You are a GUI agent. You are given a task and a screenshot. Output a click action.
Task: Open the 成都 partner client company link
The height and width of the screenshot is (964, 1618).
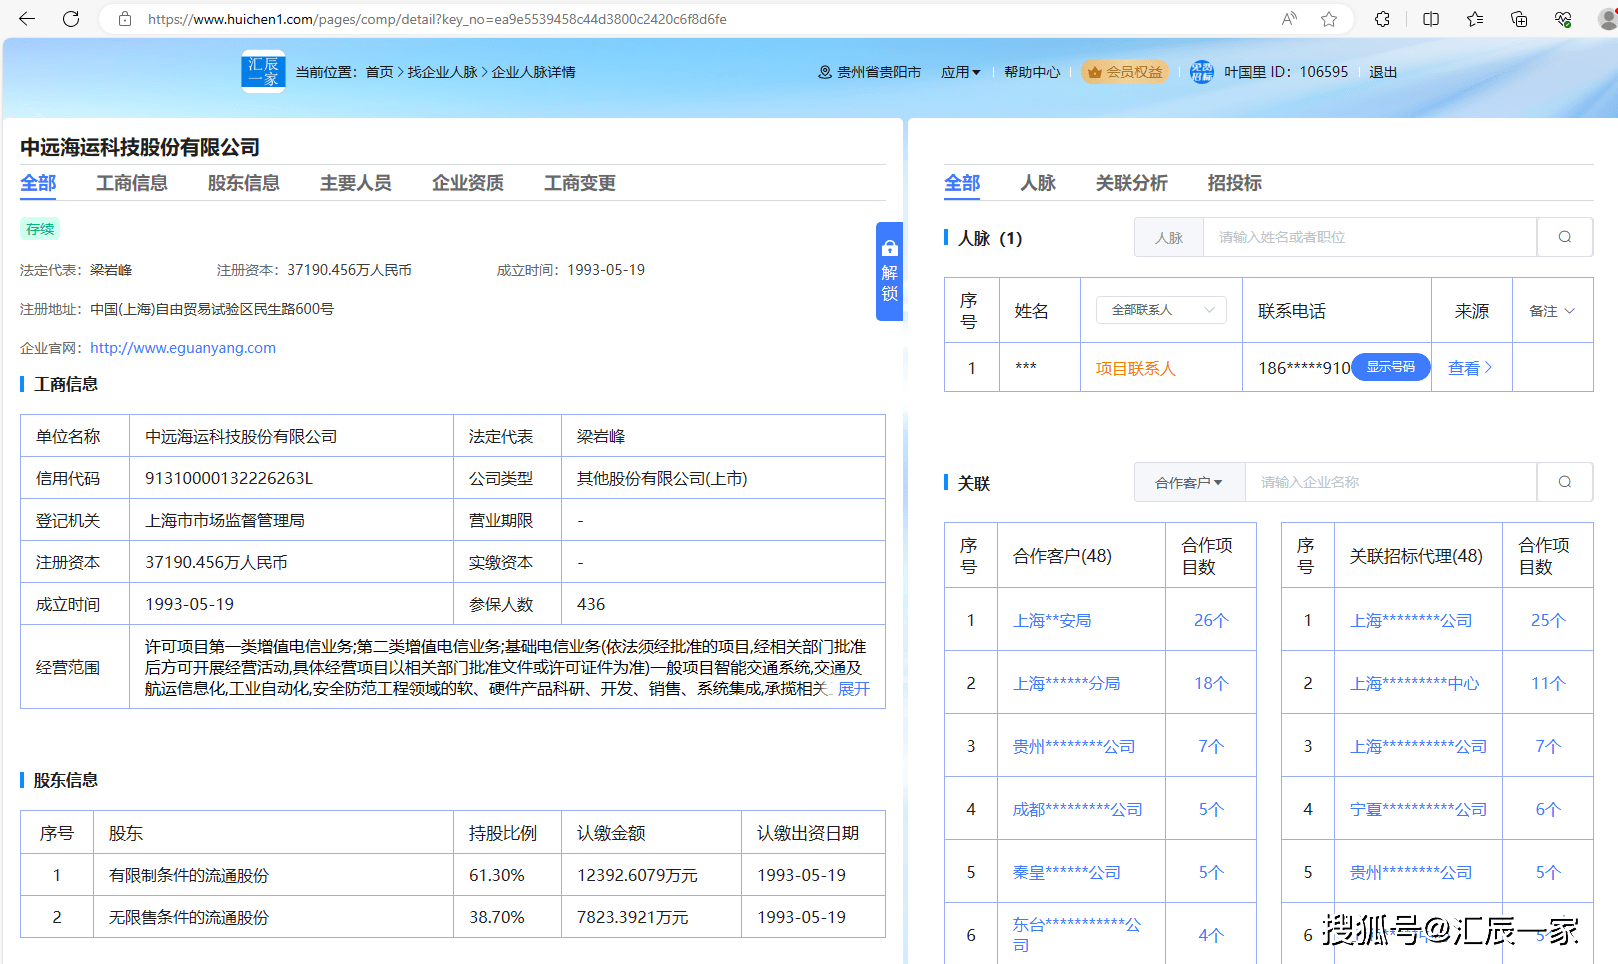click(1077, 809)
